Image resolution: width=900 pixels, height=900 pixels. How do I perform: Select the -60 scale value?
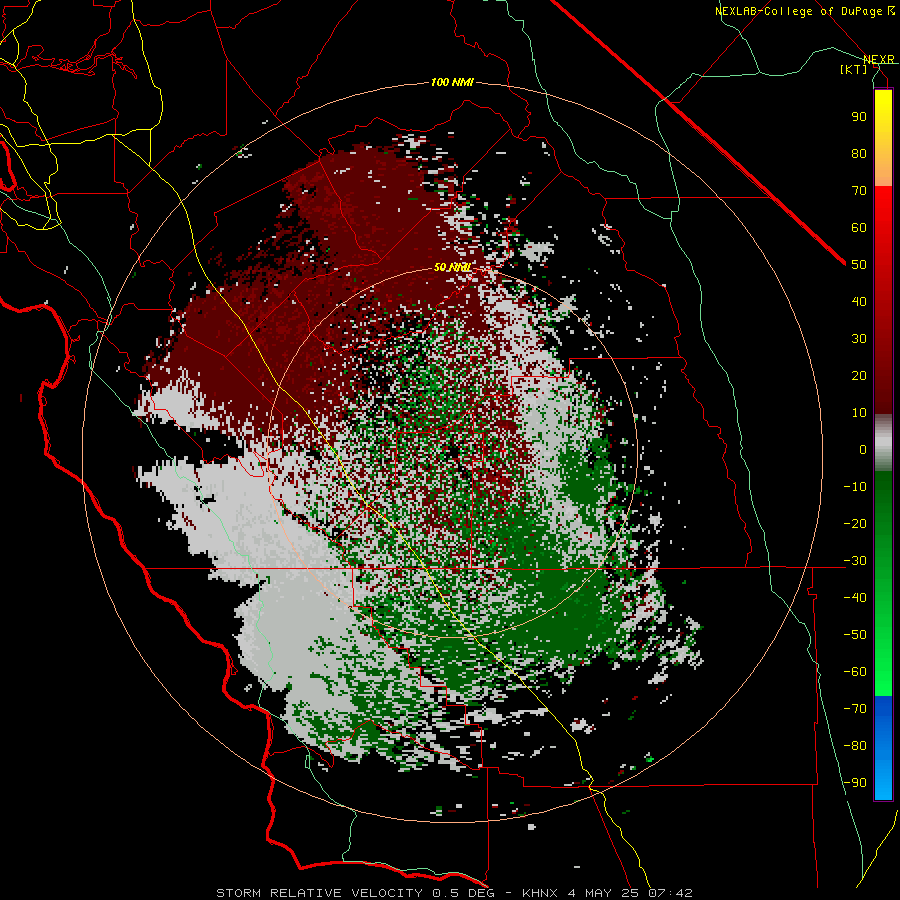855,672
